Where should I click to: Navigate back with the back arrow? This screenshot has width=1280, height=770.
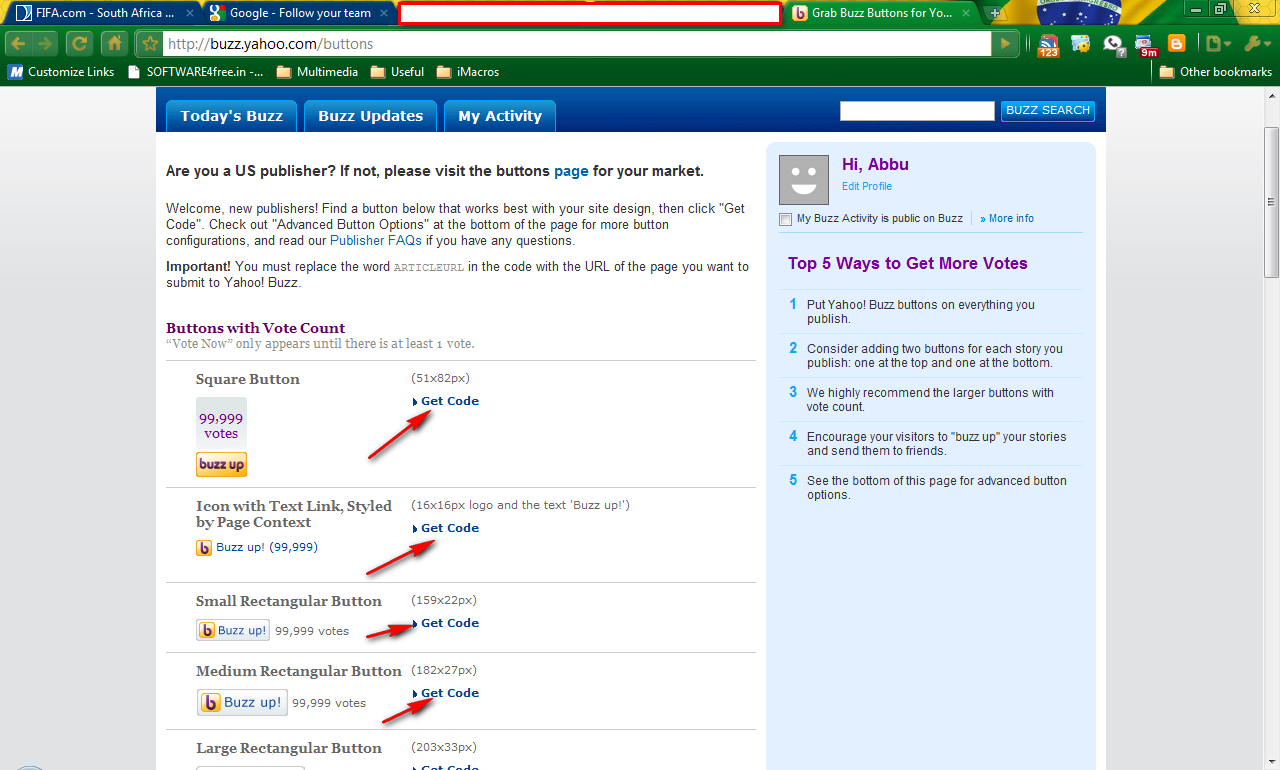(x=20, y=43)
